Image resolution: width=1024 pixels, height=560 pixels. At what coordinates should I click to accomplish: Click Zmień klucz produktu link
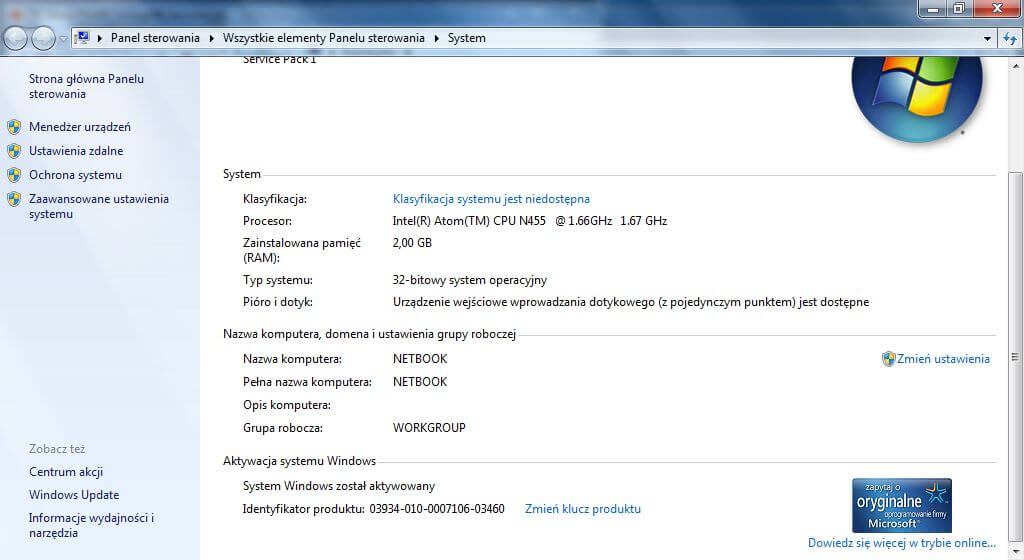[583, 508]
